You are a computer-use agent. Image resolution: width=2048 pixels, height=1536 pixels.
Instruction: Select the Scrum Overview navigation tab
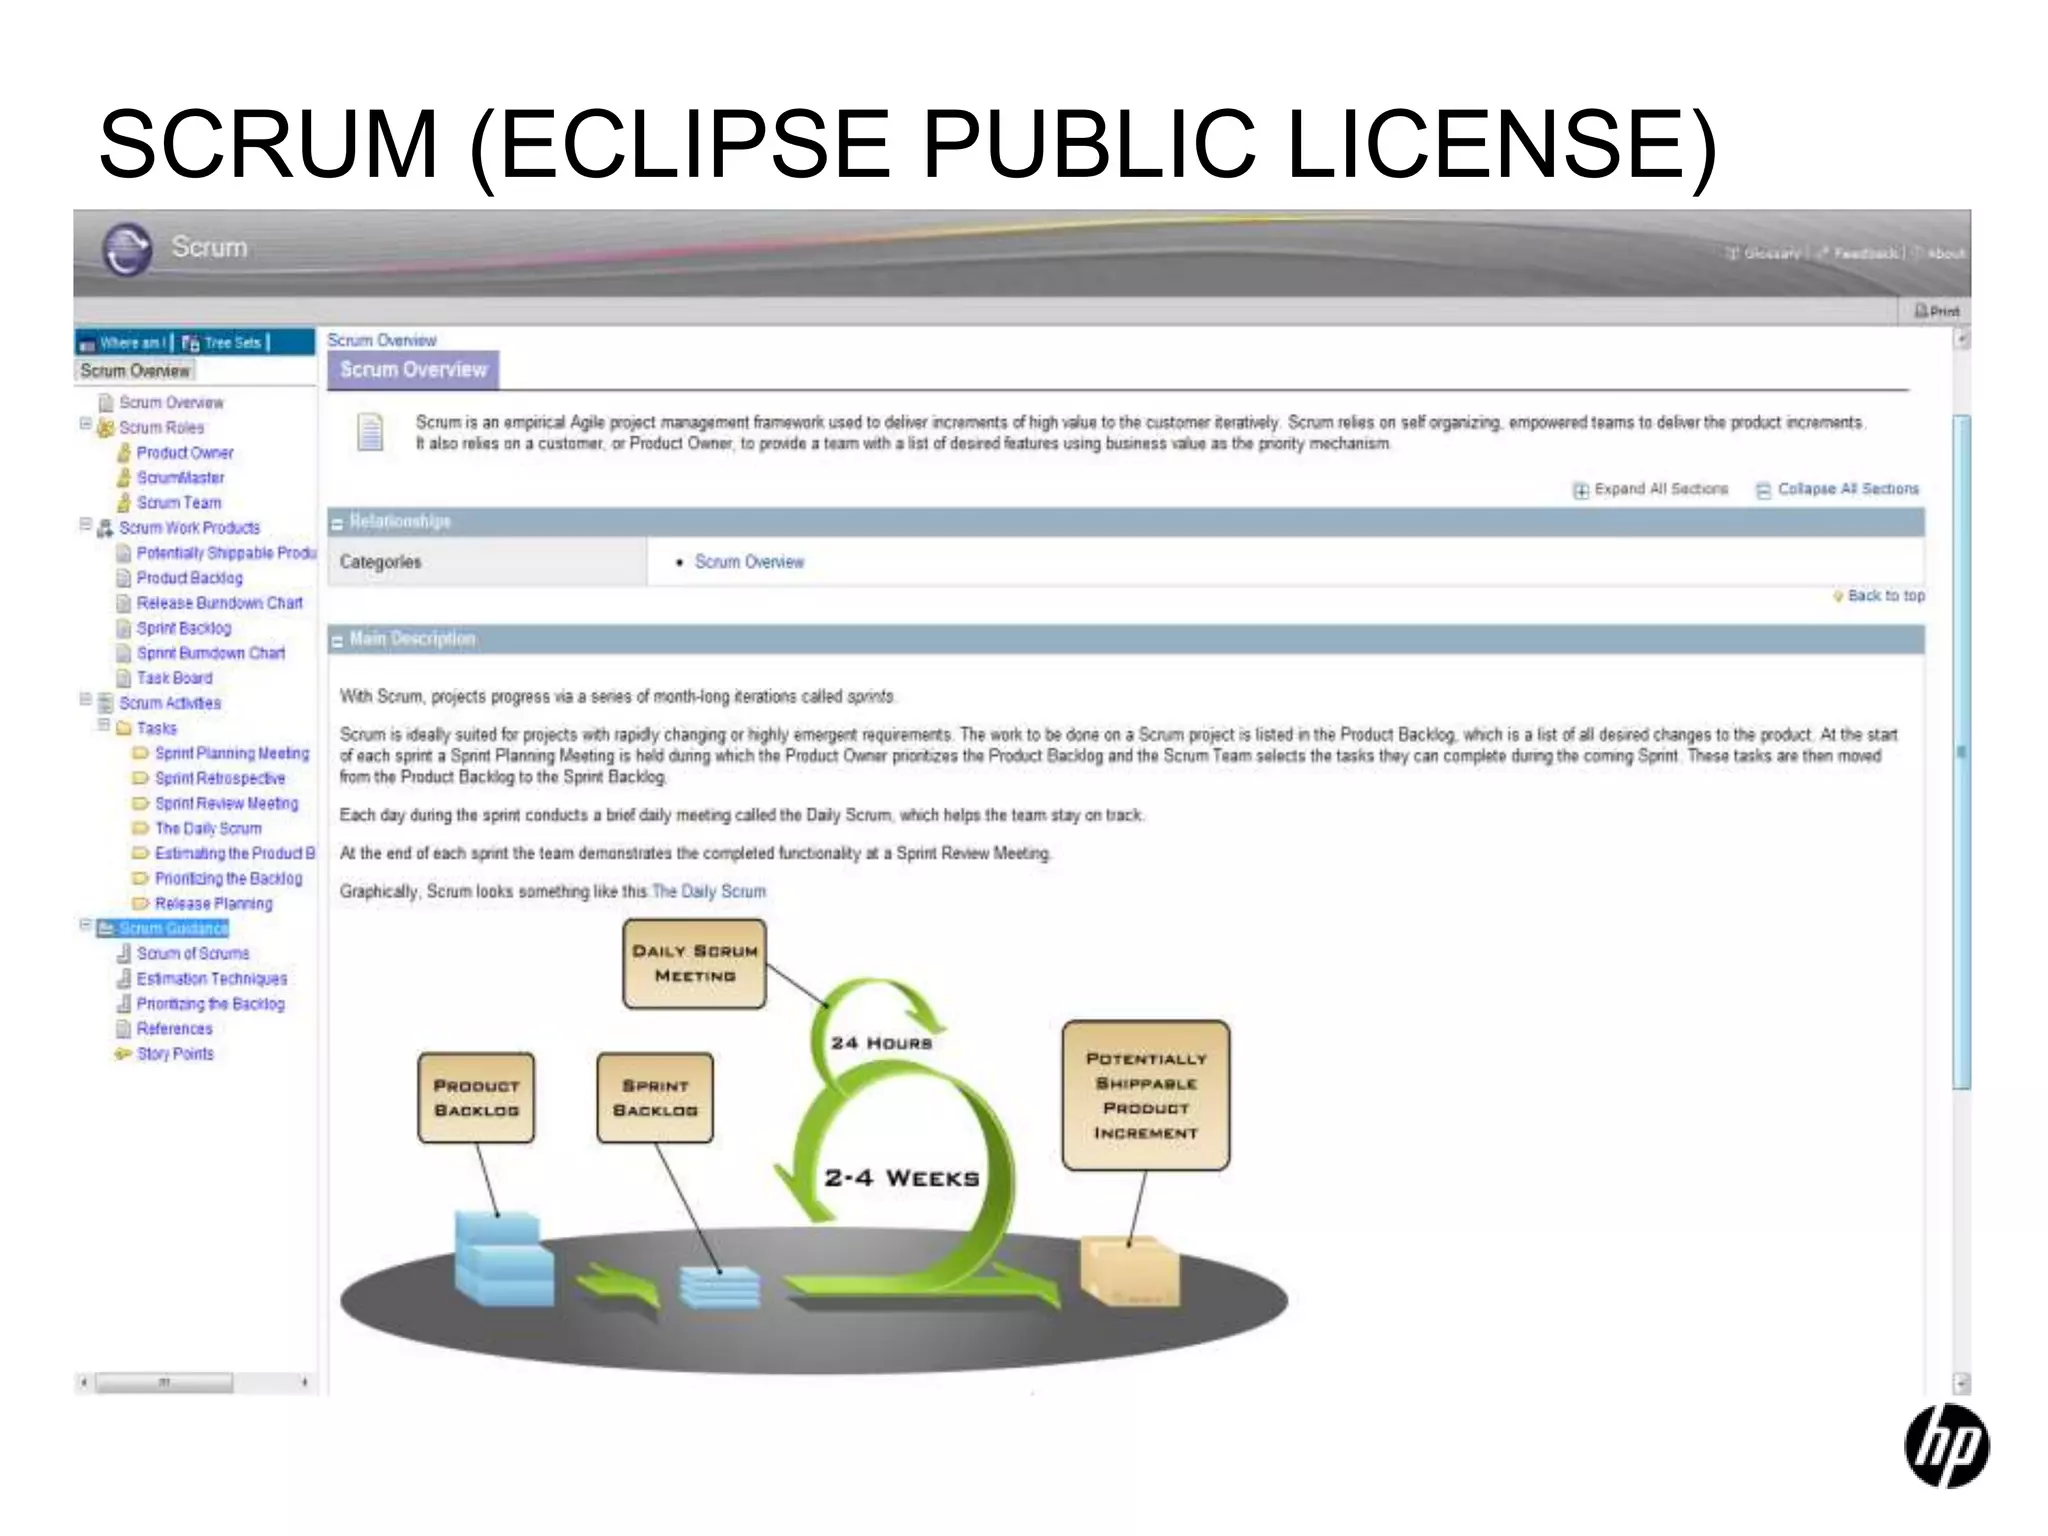[x=135, y=371]
